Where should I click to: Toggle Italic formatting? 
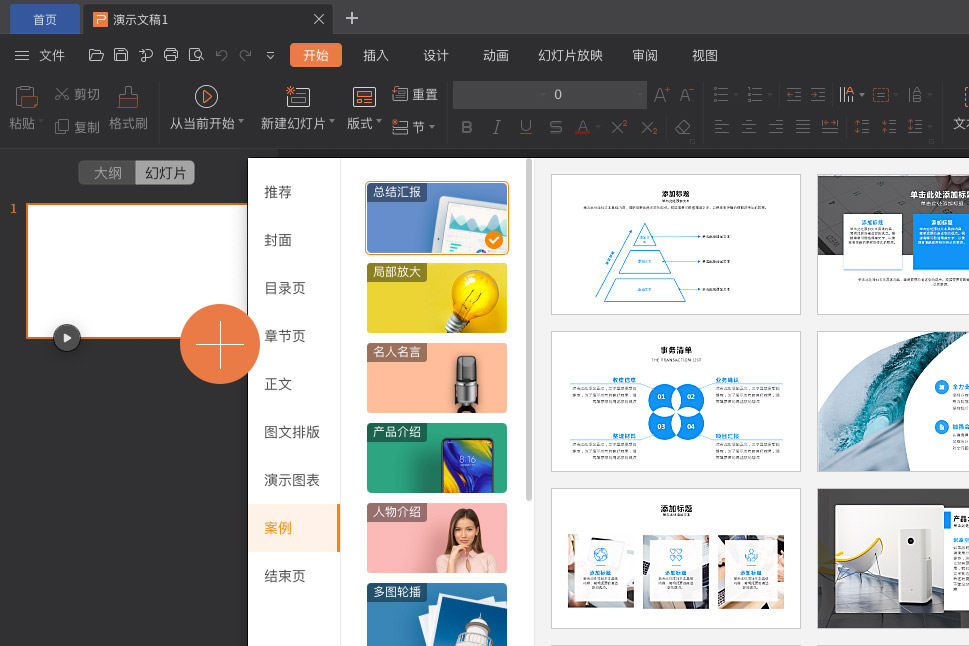pos(496,127)
